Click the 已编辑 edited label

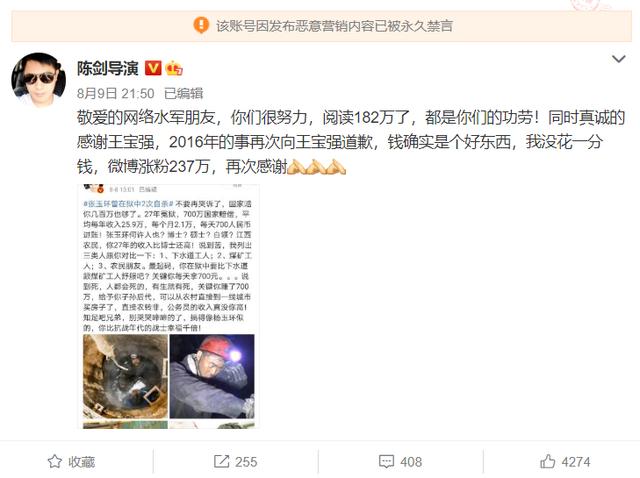point(183,93)
